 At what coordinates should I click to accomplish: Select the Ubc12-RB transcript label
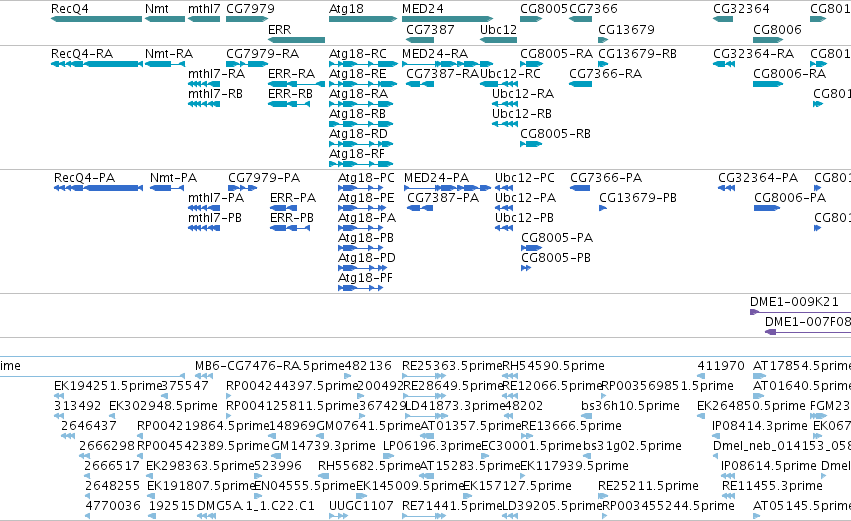pyautogui.click(x=522, y=115)
